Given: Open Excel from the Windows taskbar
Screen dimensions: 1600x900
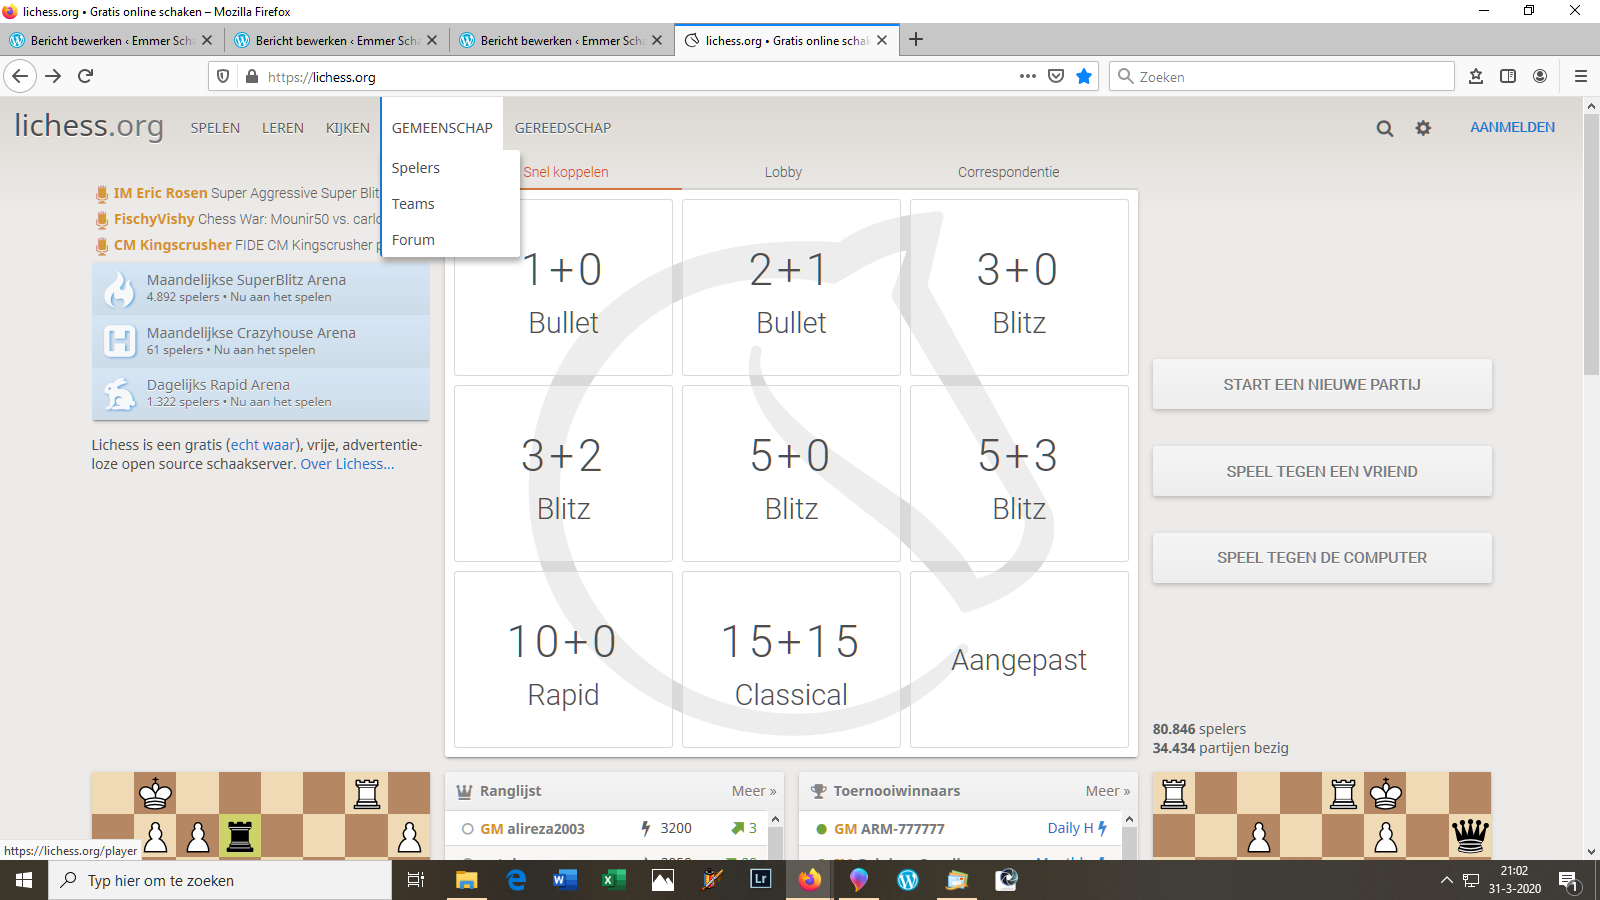Looking at the screenshot, I should click(x=613, y=880).
